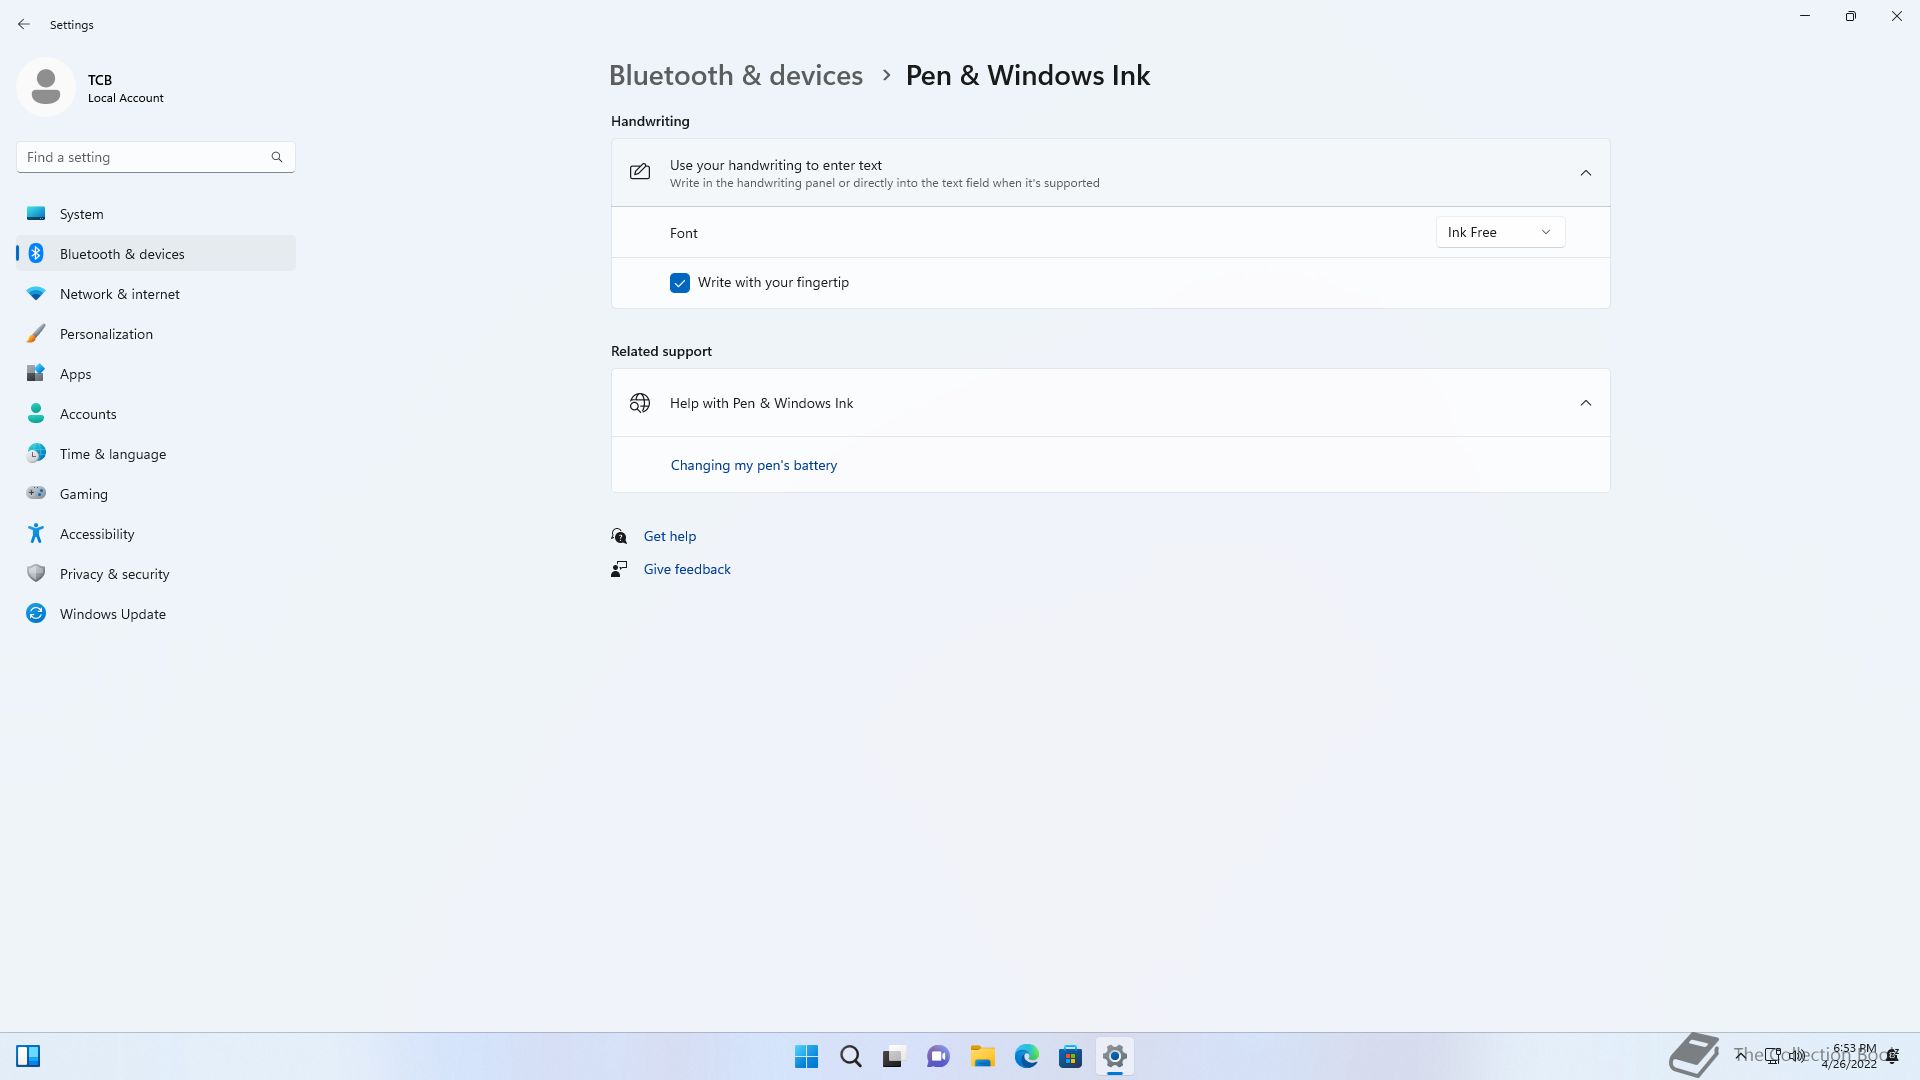This screenshot has width=1920, height=1080.
Task: Select Accessibility in the sidebar
Action: (x=97, y=534)
